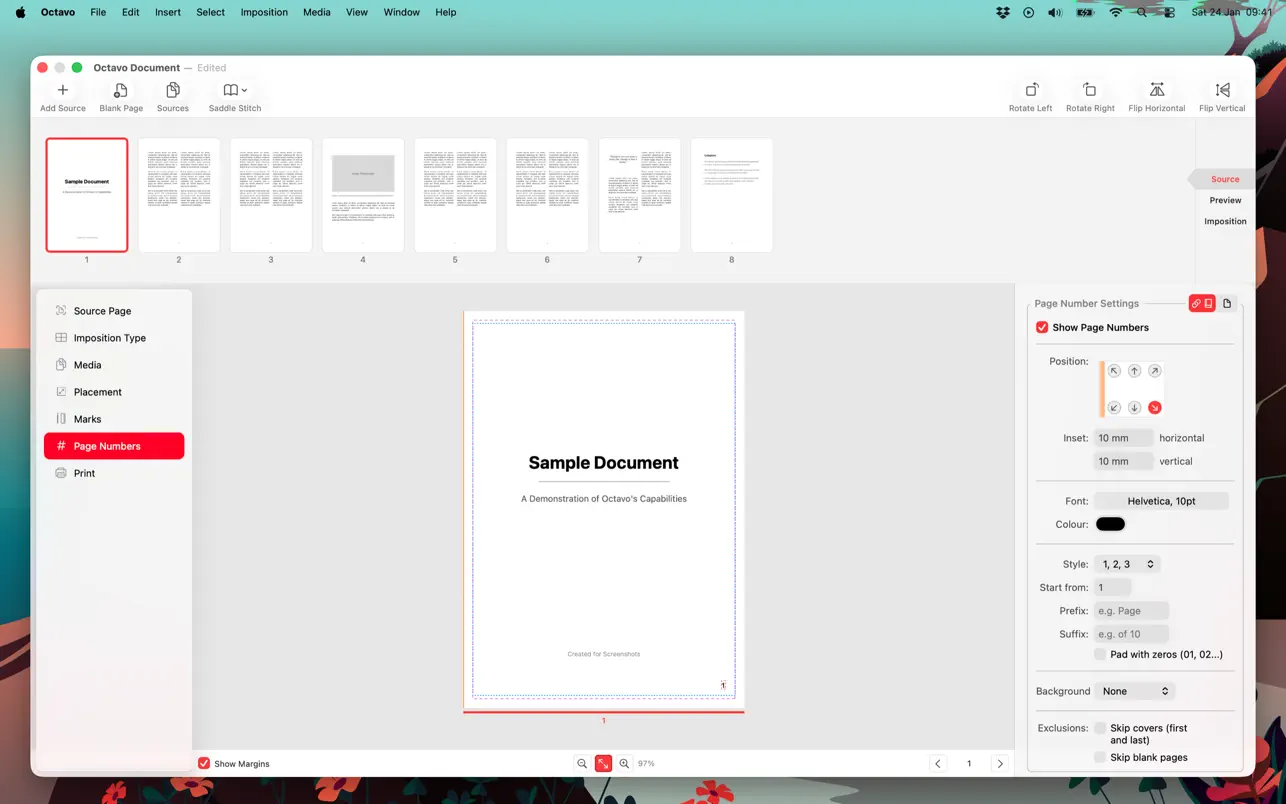This screenshot has width=1286, height=804.
Task: Select Print in the sidebar
Action: 85,473
